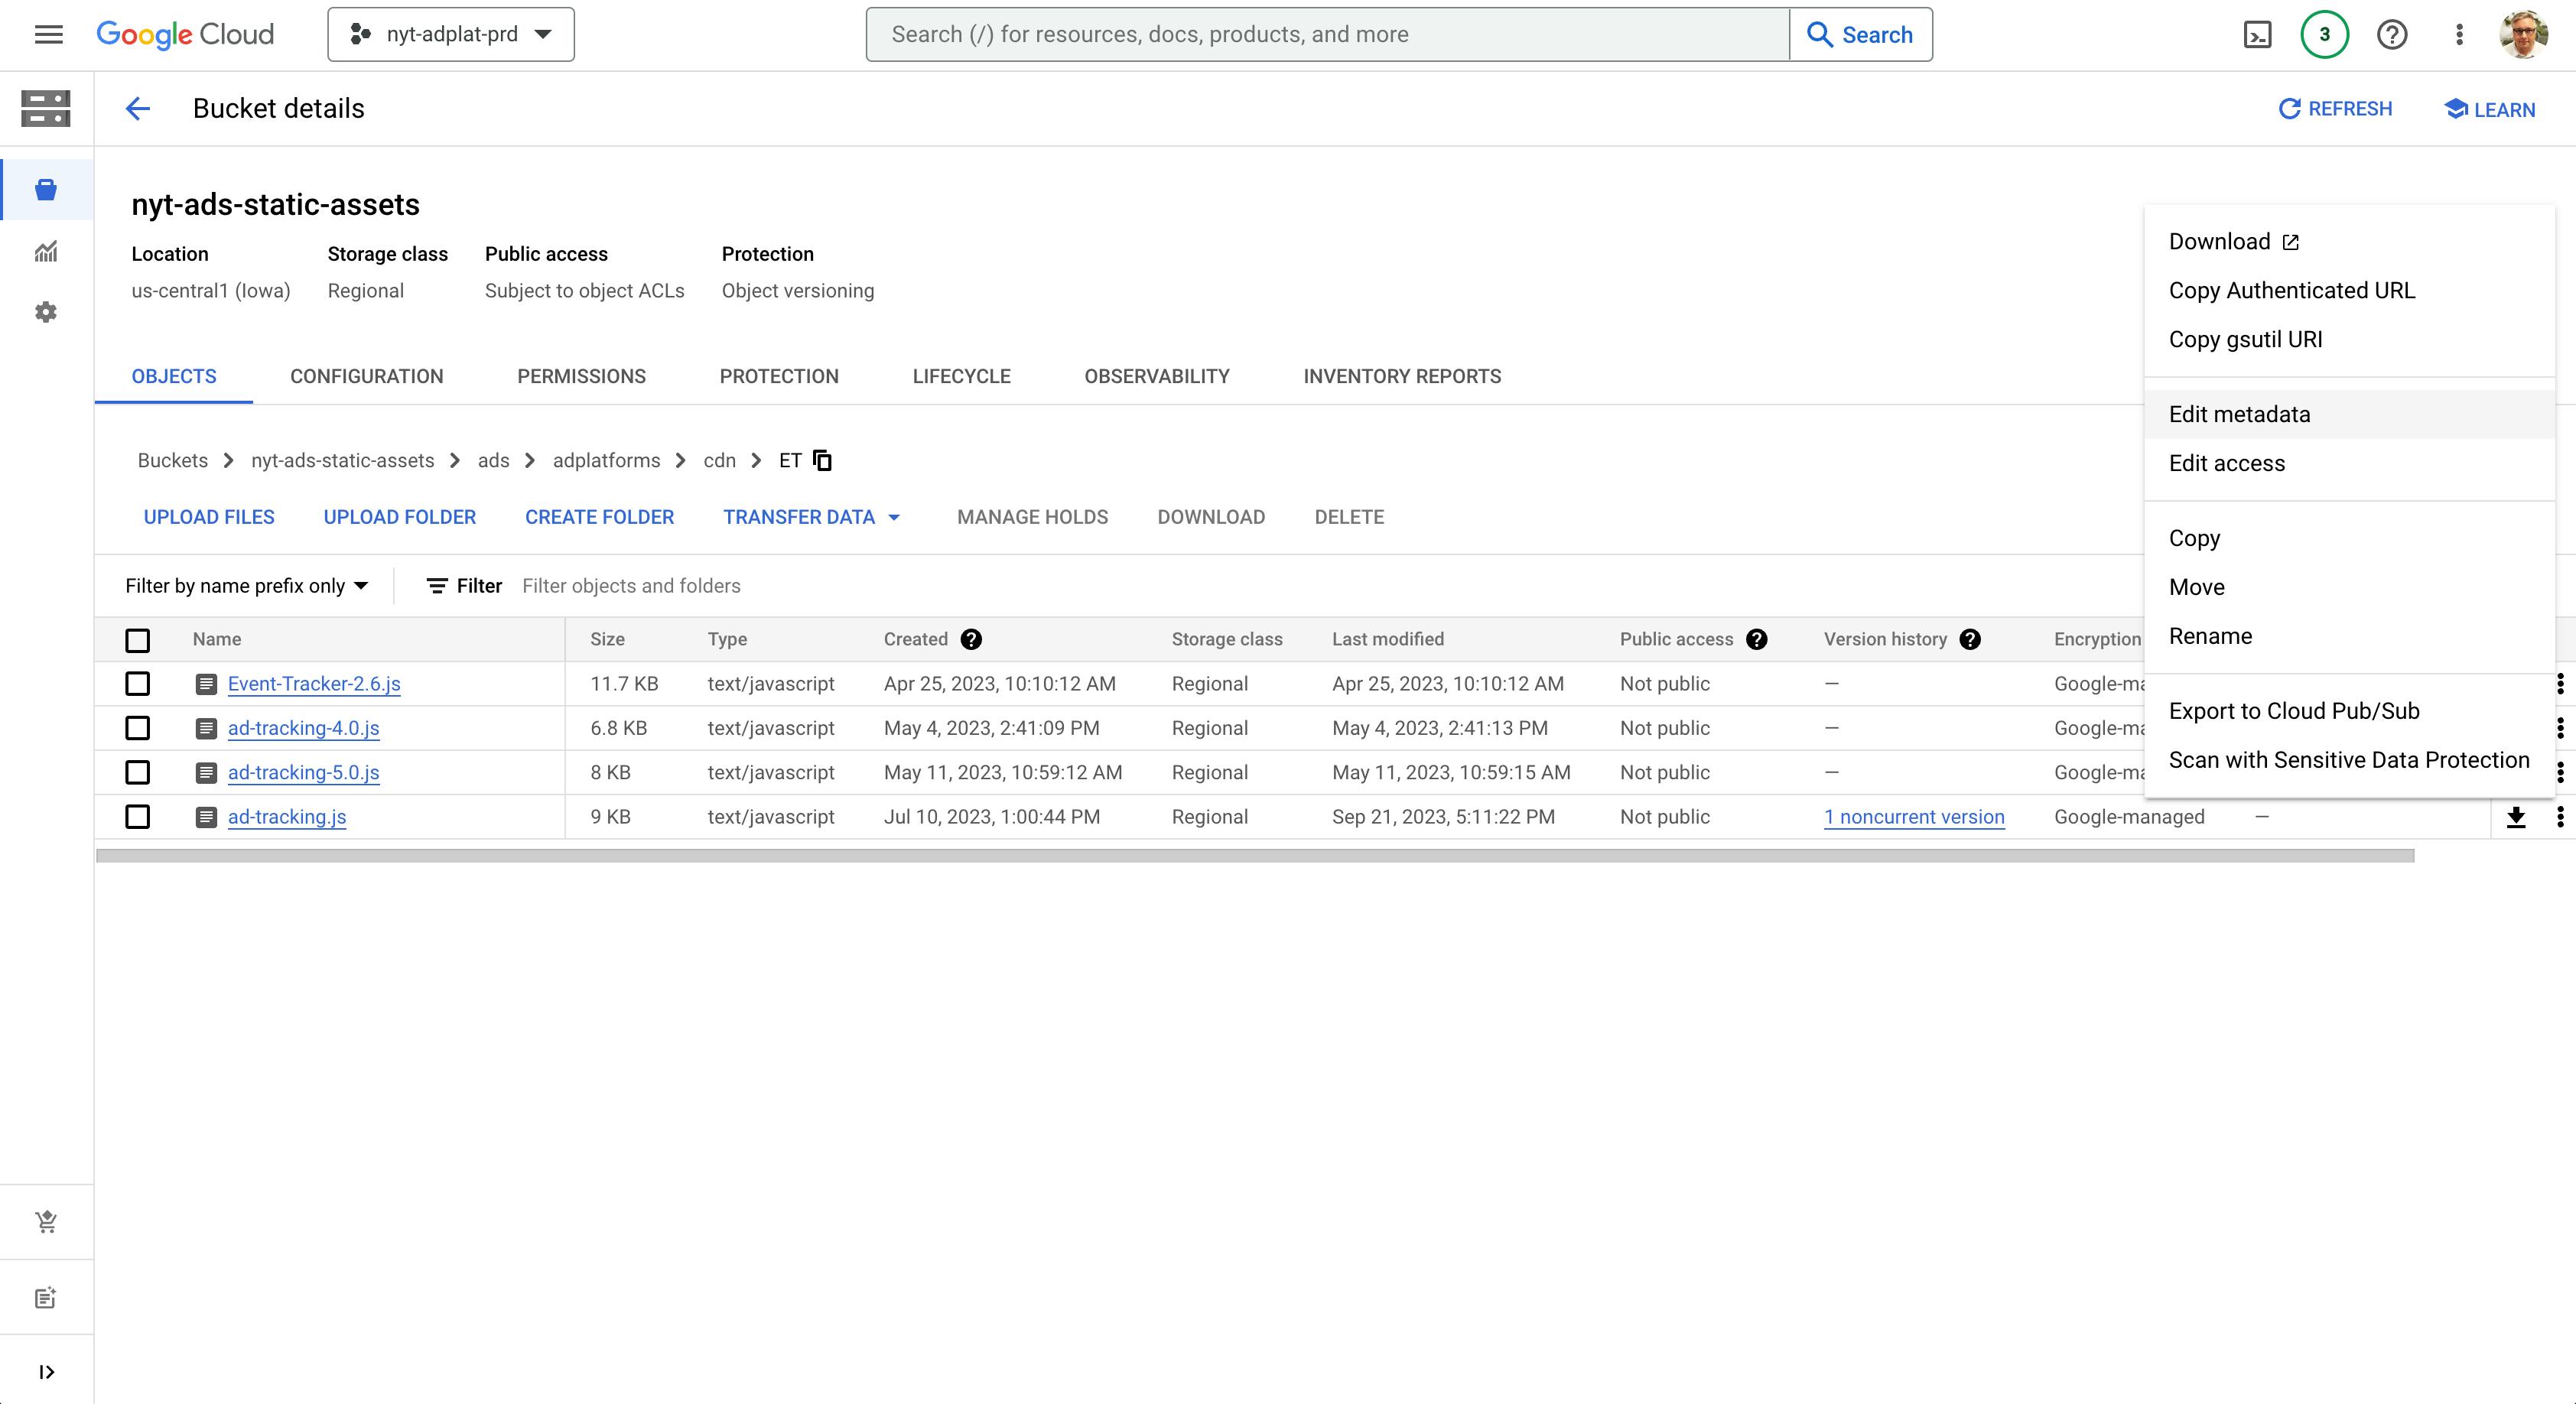Download ad-tracking.js with the download icon
Image resolution: width=2576 pixels, height=1404 pixels.
pyautogui.click(x=2516, y=817)
